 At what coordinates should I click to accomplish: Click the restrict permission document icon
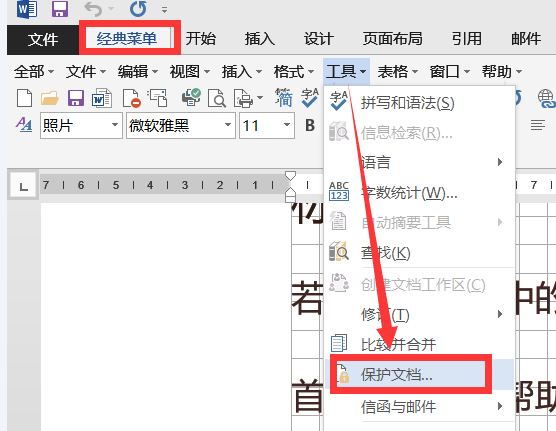click(132, 98)
